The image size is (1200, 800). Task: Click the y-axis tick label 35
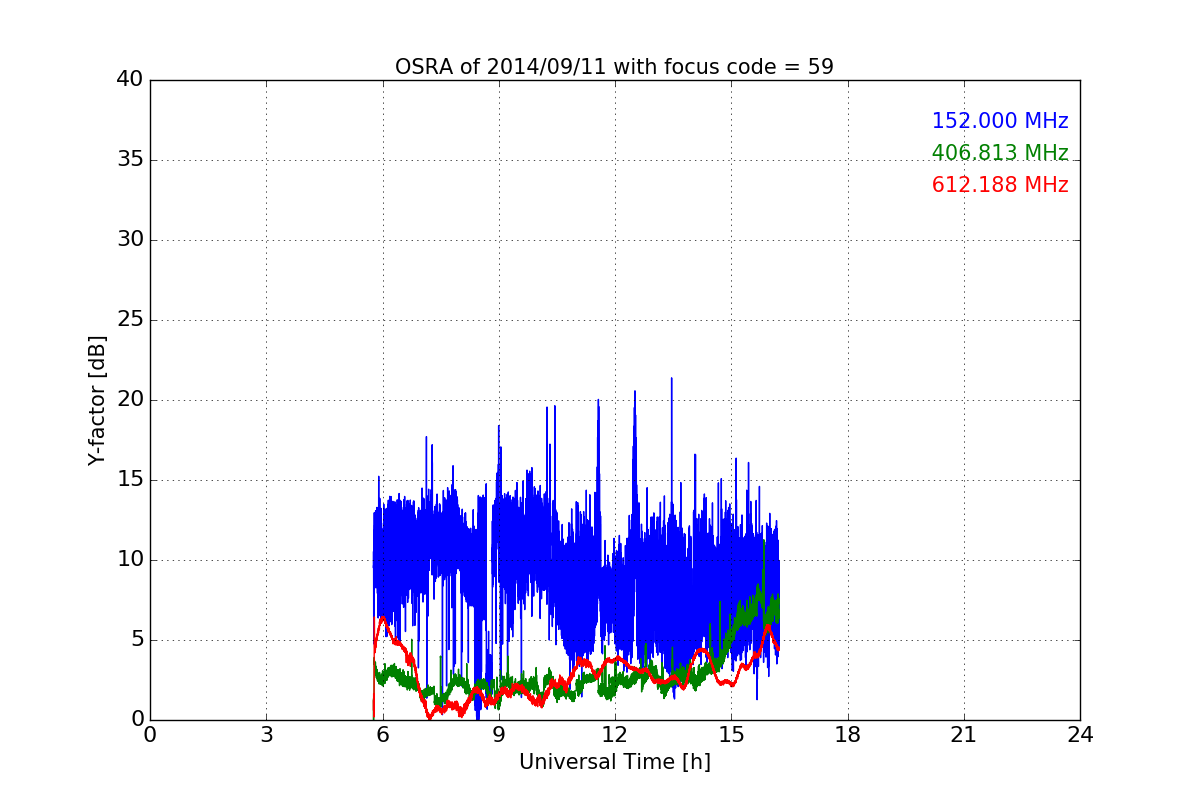click(x=130, y=160)
